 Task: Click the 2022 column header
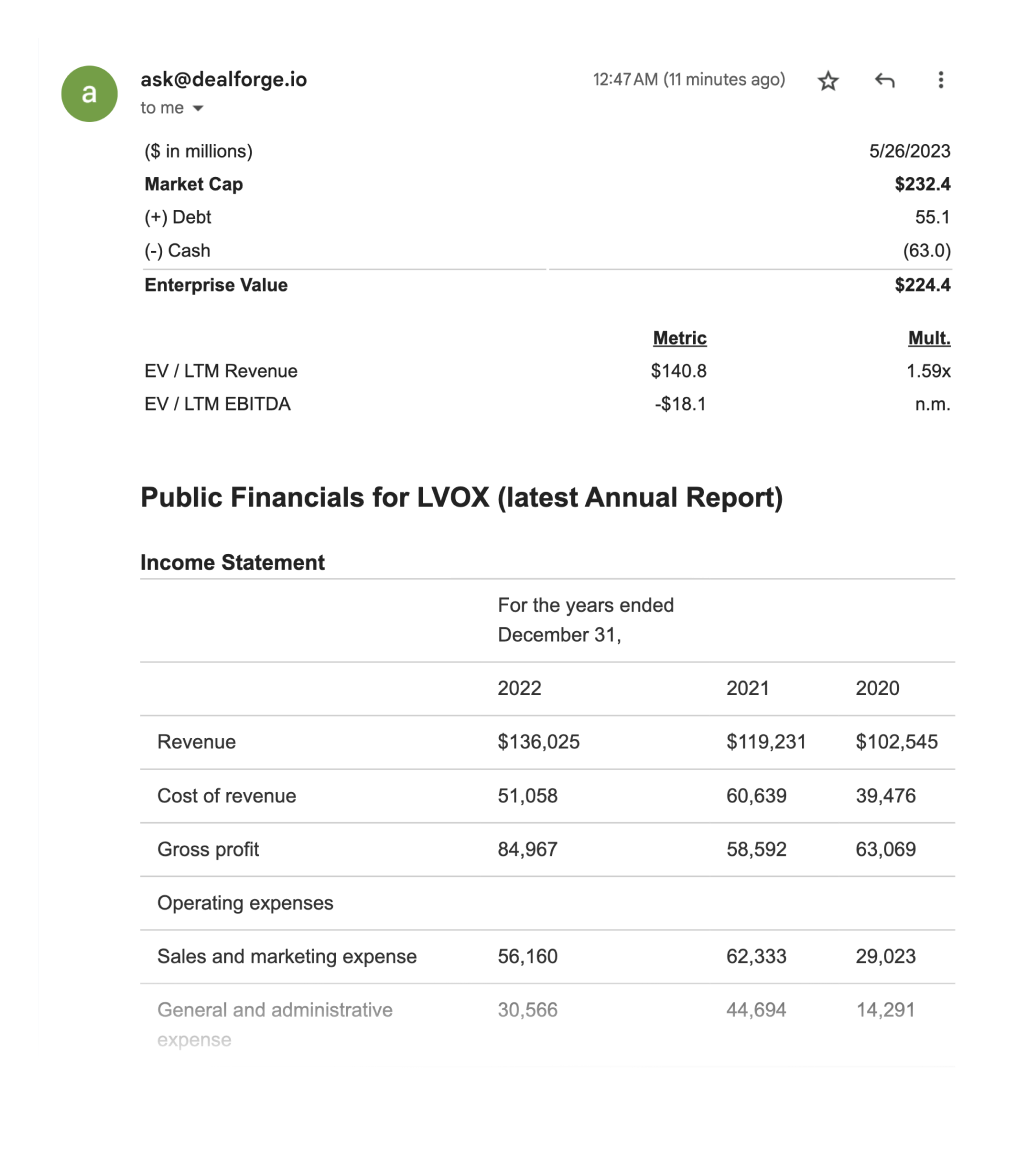(519, 689)
